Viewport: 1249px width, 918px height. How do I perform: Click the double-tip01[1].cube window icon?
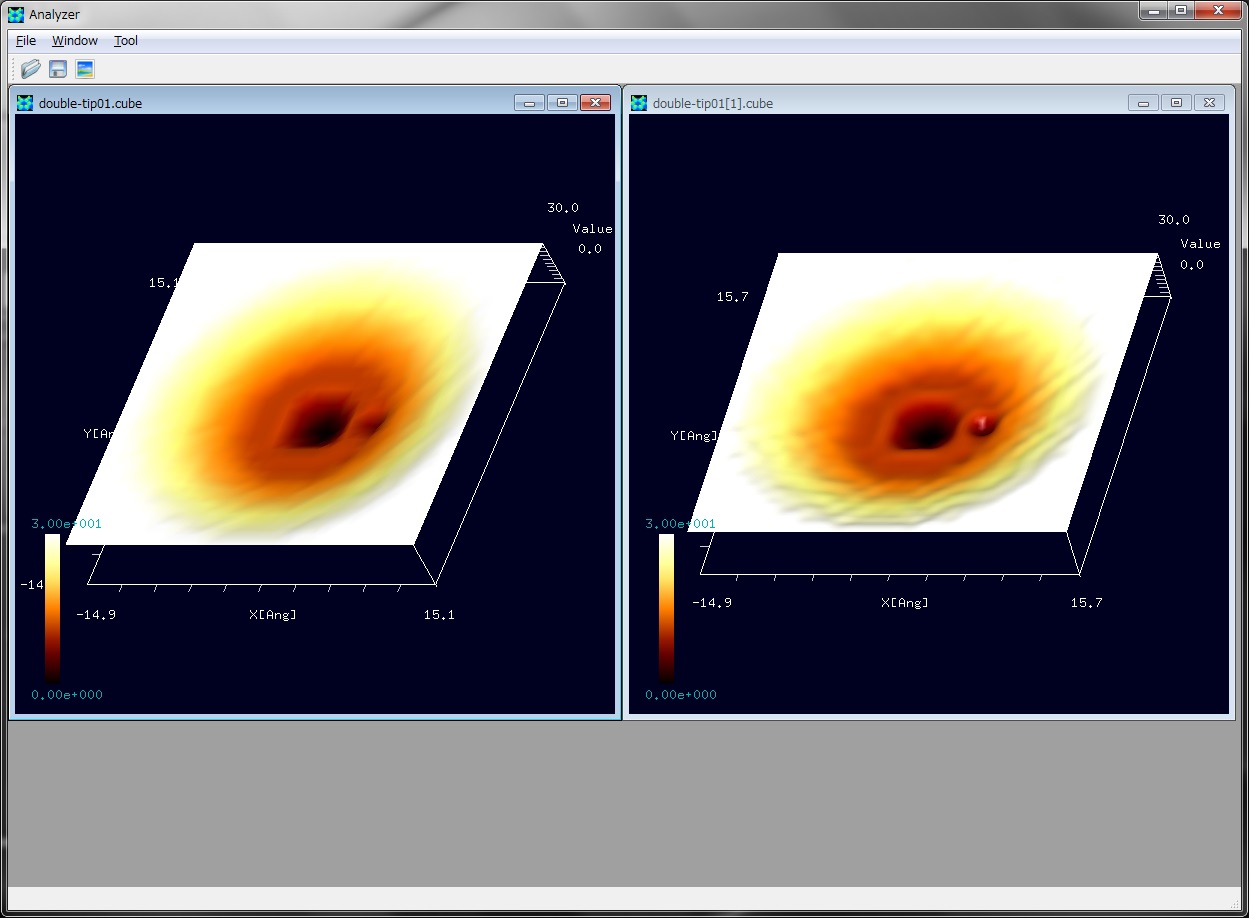639,103
